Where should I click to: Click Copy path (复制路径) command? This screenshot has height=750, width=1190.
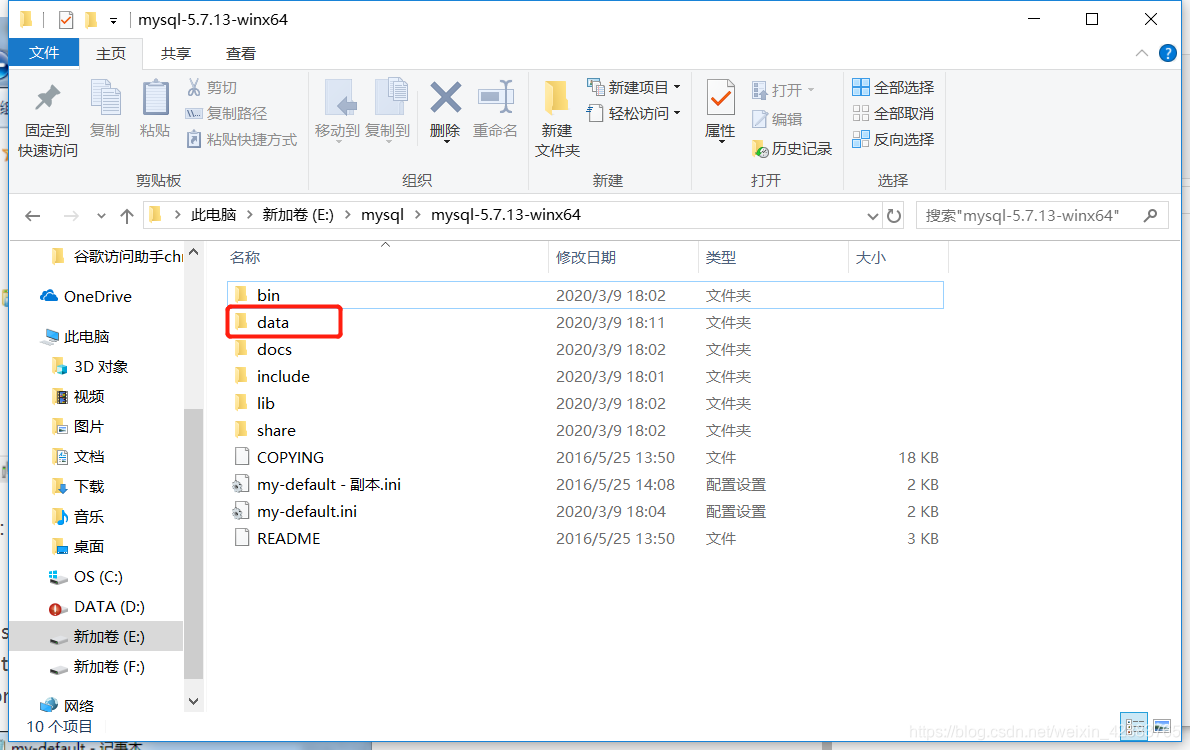coord(227,113)
